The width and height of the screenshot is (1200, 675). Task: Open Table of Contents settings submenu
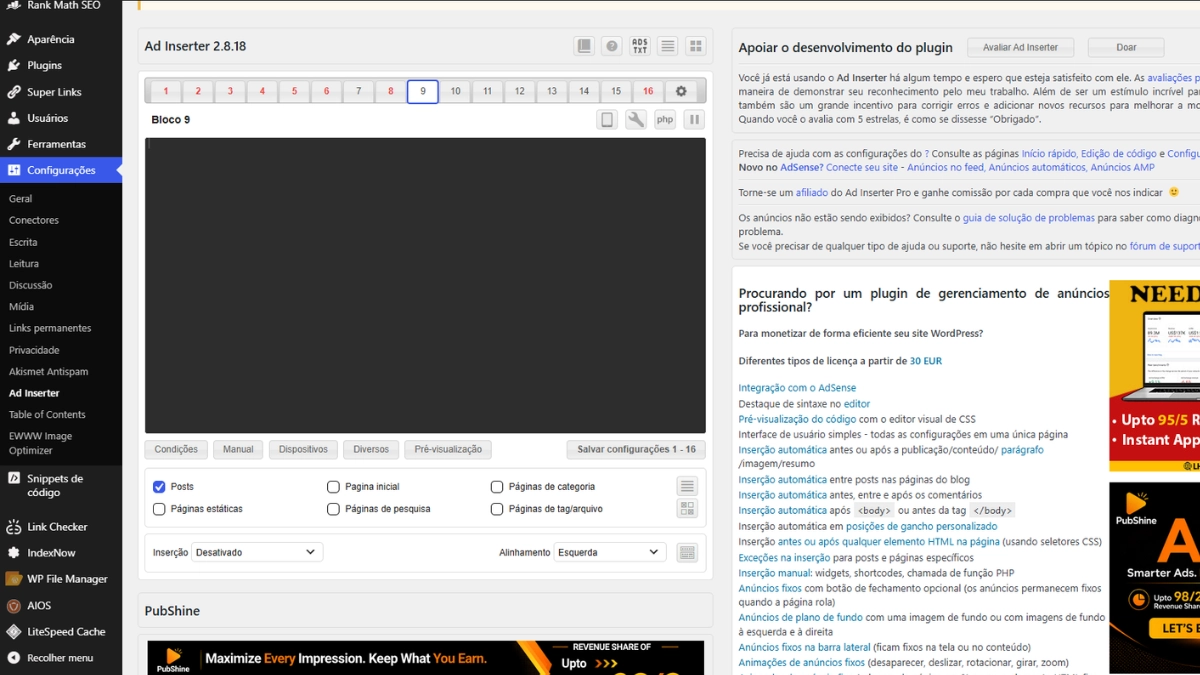click(x=47, y=414)
